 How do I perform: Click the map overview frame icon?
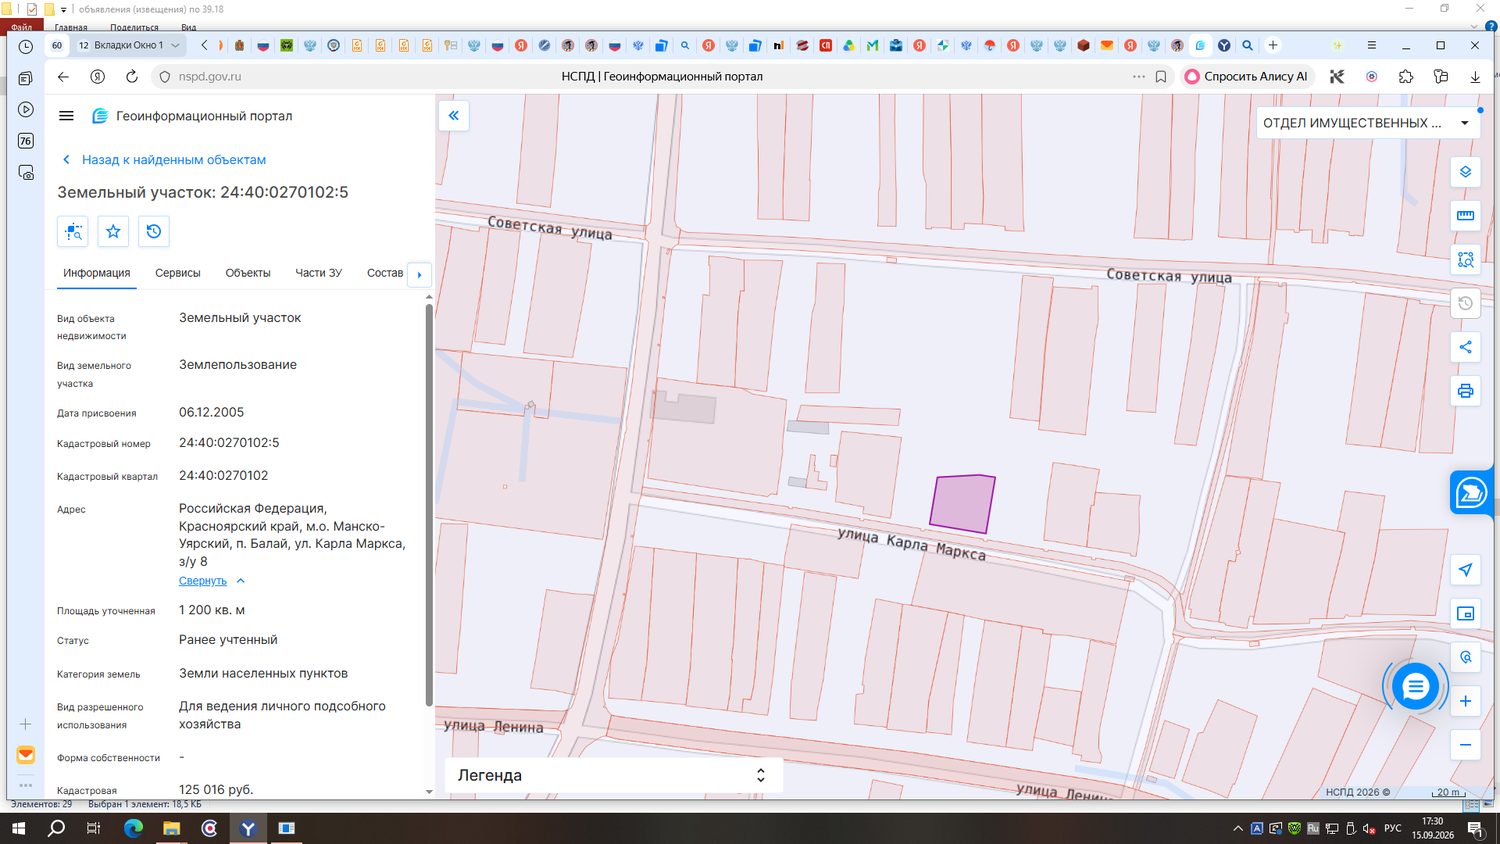[1465, 614]
